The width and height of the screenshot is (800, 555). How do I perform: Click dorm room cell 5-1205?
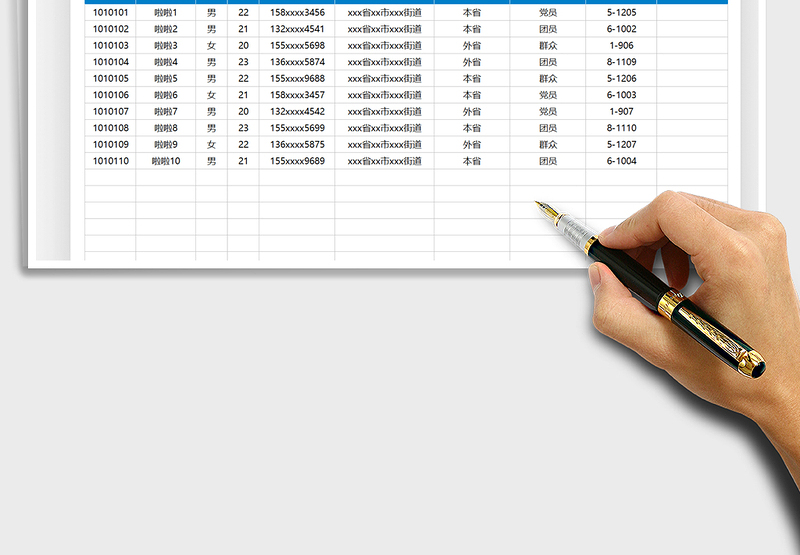click(621, 13)
